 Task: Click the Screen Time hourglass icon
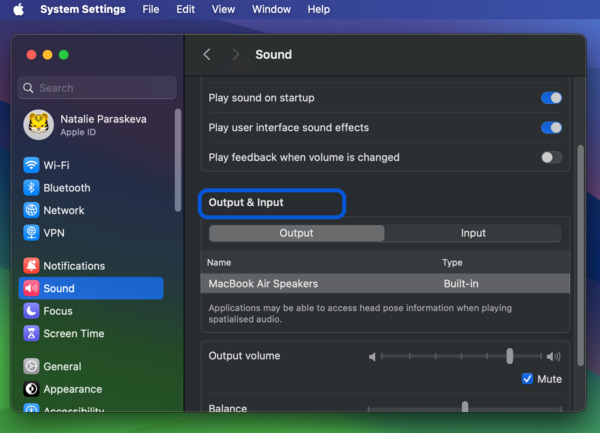point(31,333)
